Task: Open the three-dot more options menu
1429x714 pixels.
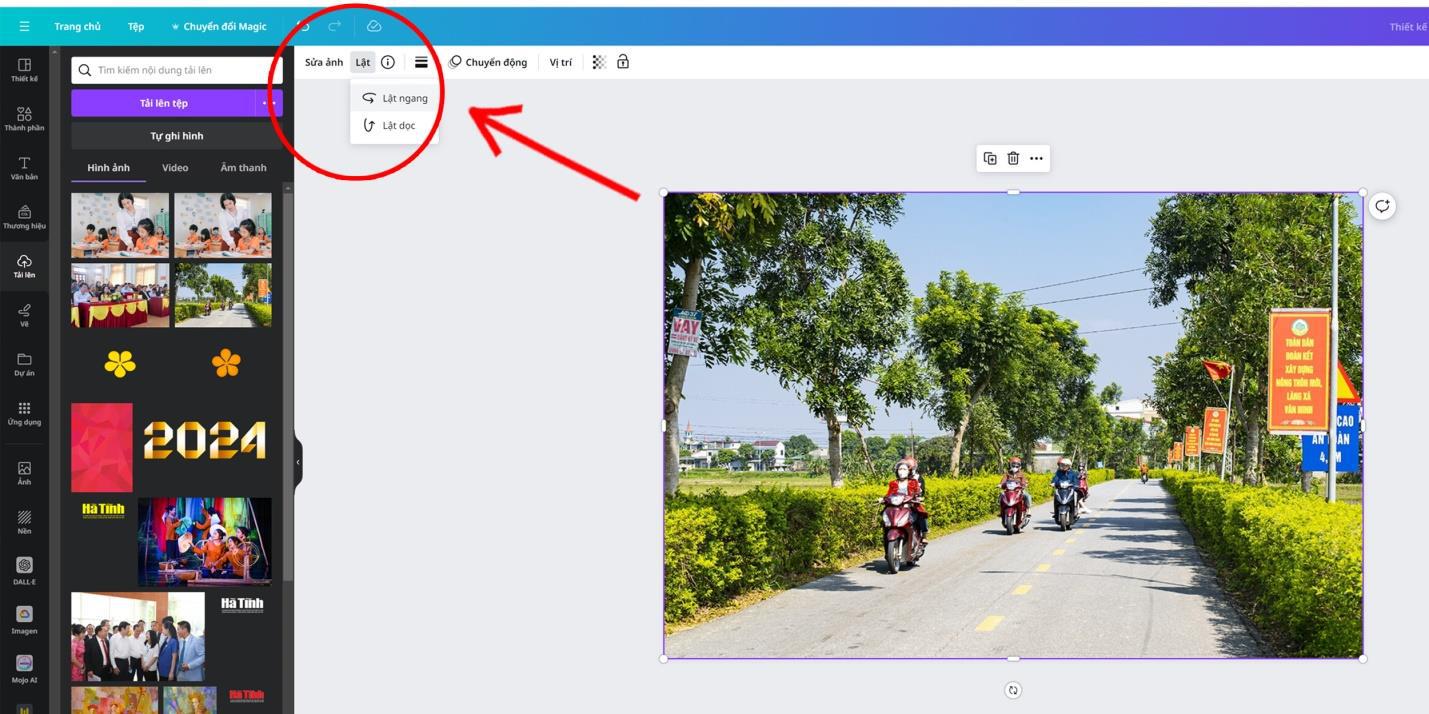Action: pos(1036,158)
